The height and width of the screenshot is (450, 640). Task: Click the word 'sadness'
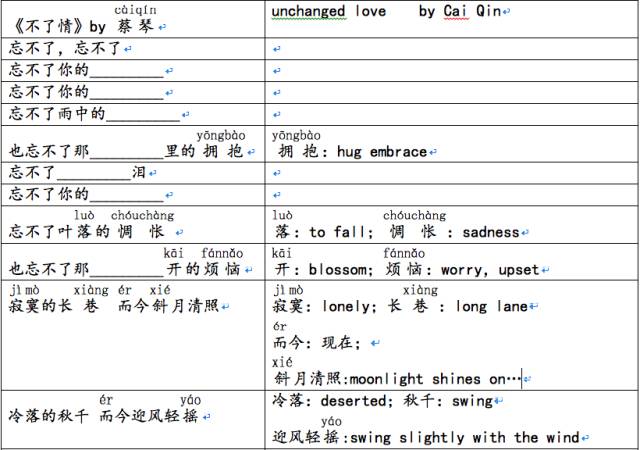tap(491, 232)
